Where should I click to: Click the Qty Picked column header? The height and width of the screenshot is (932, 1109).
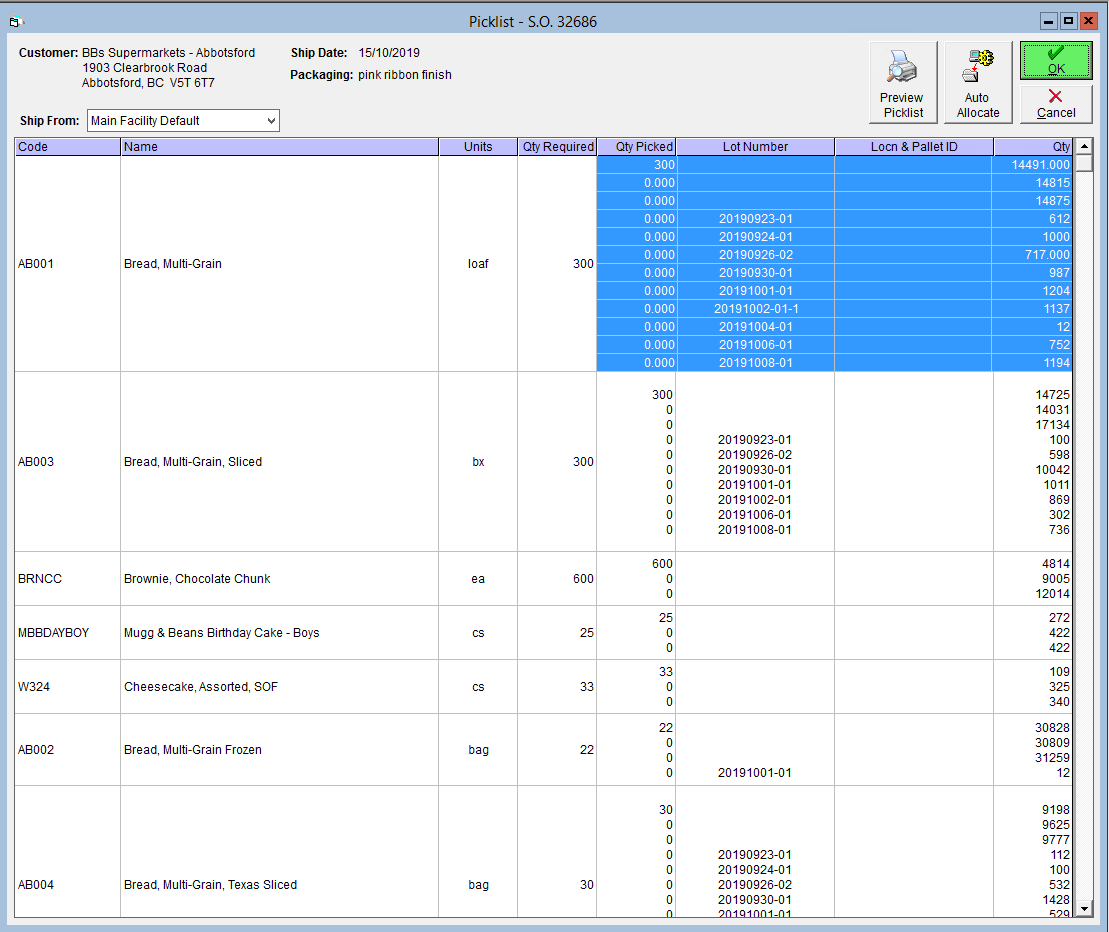tap(637, 146)
